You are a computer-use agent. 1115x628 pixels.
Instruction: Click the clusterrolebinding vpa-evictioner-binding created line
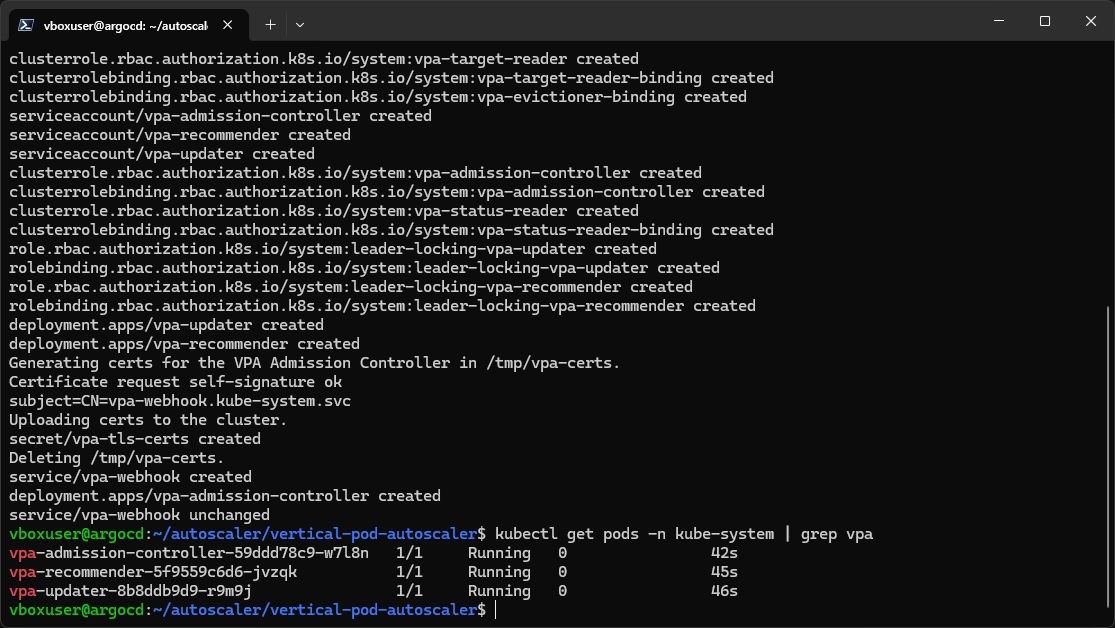[378, 97]
